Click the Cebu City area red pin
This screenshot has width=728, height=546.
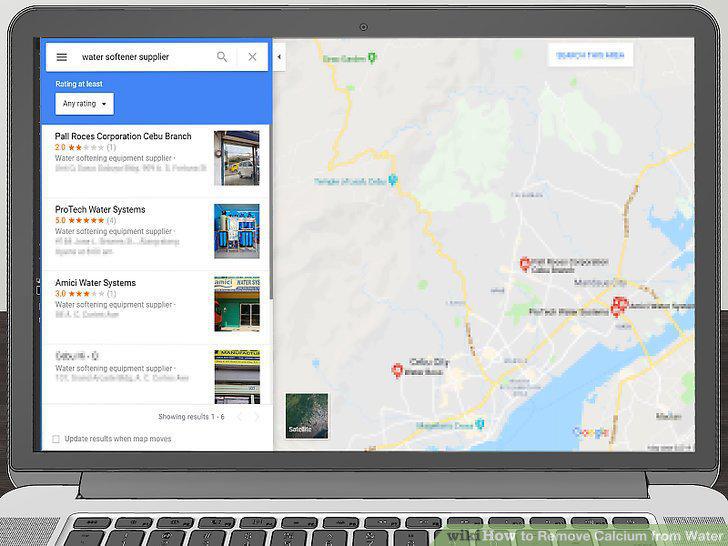point(397,370)
